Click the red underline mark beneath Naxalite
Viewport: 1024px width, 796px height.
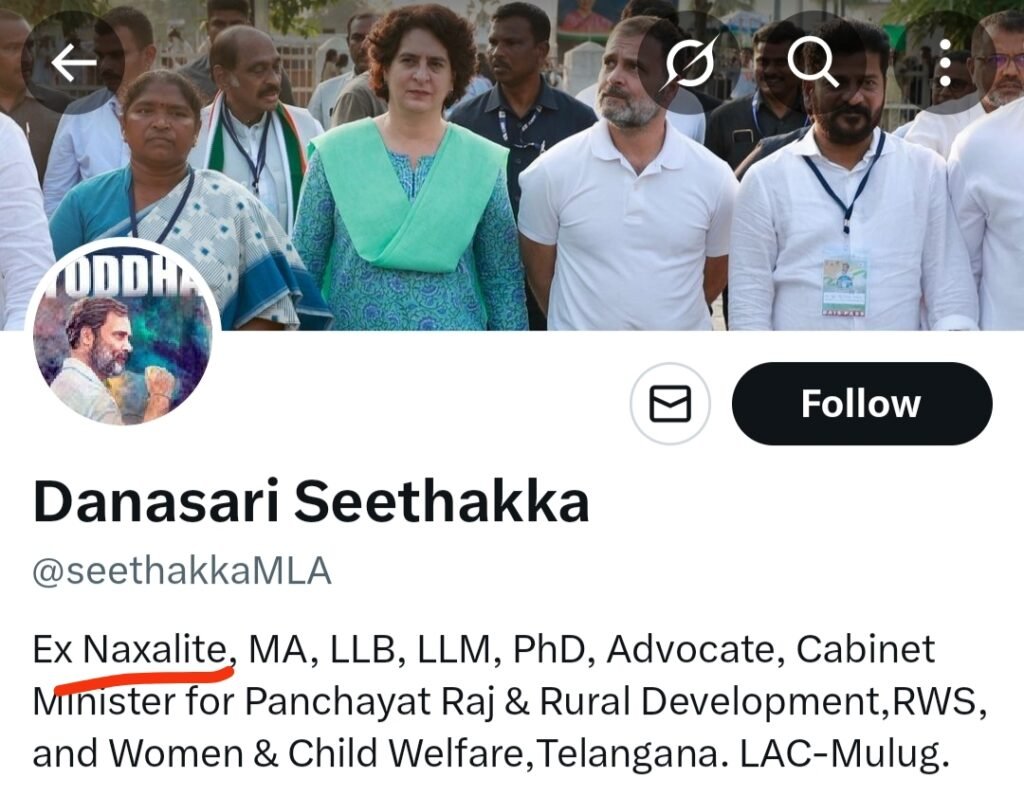click(144, 677)
